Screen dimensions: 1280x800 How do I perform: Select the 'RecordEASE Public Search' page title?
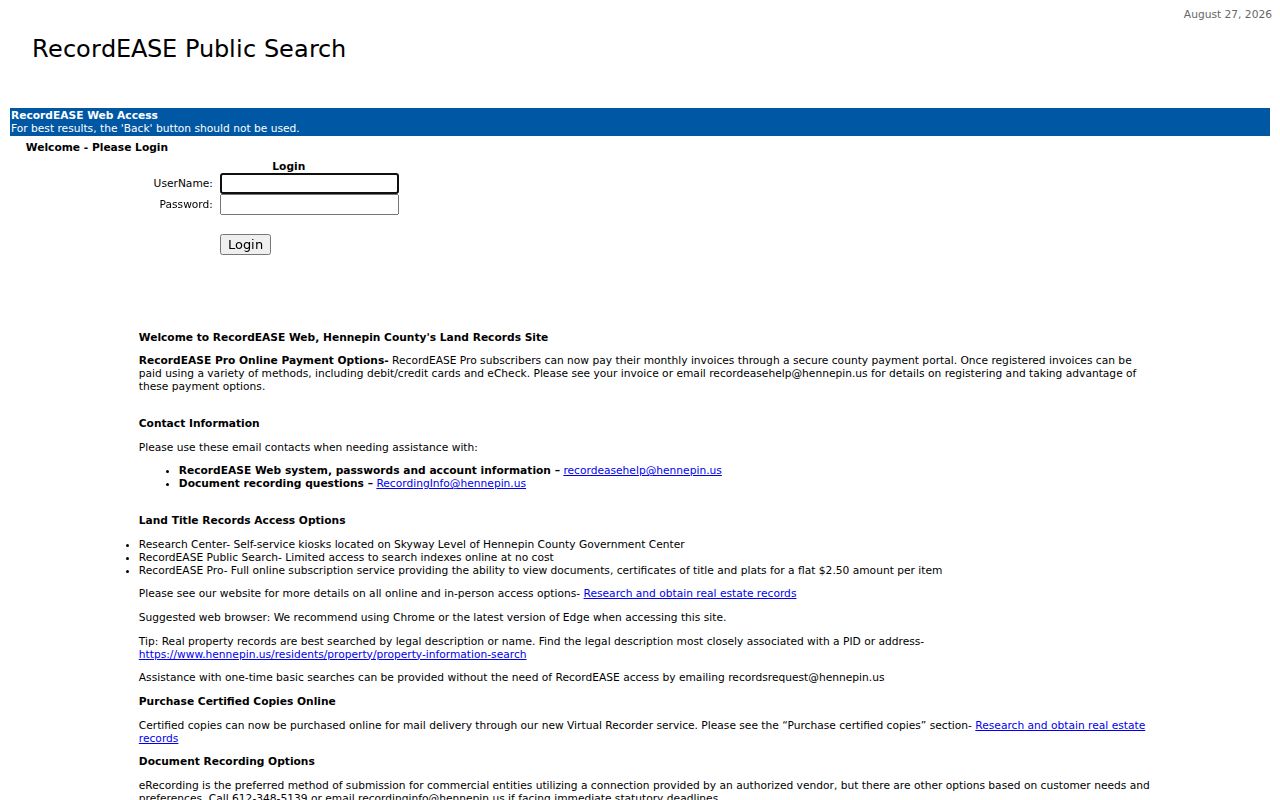189,49
